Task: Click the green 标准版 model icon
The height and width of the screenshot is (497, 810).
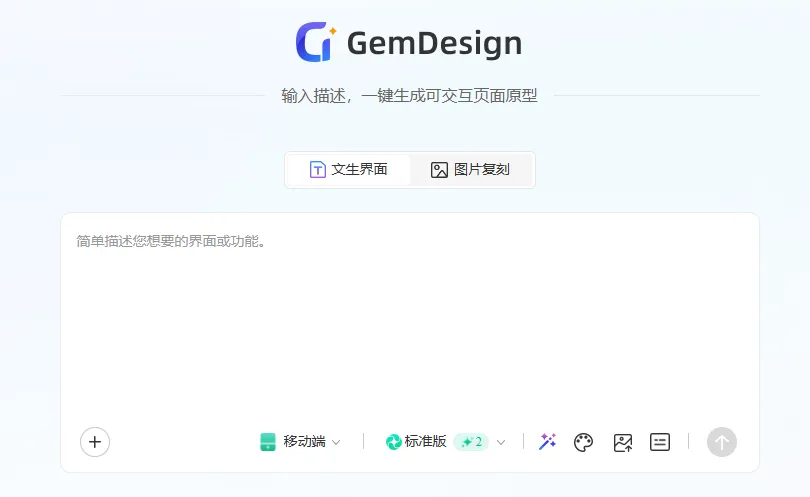Action: pyautogui.click(x=394, y=442)
